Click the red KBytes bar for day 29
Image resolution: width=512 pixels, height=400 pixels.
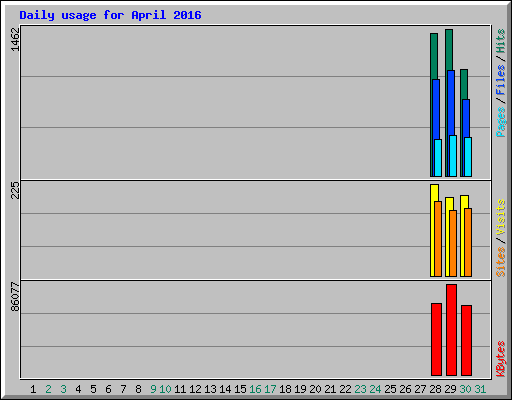[451, 330]
